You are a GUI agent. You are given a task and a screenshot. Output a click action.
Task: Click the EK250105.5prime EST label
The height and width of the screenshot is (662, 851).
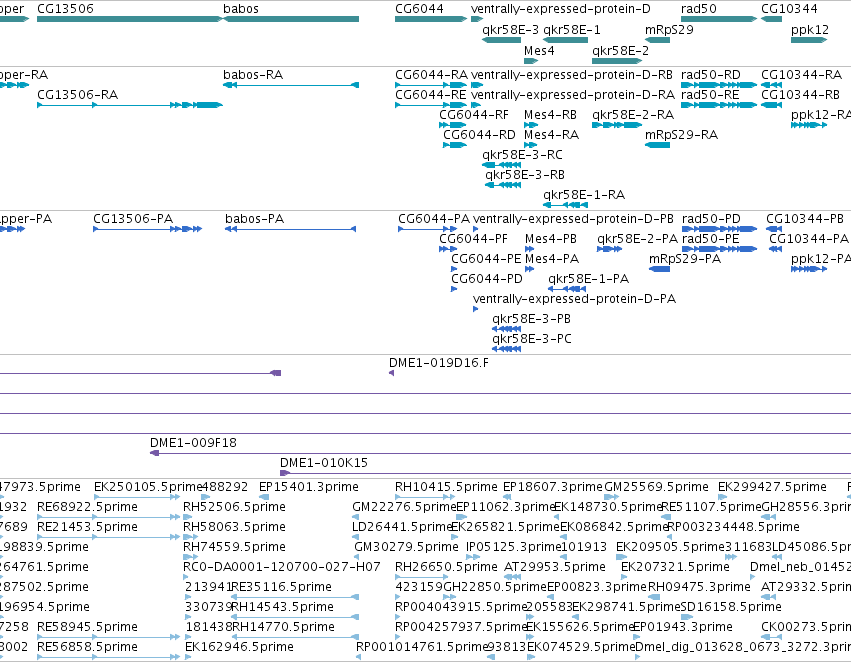148,487
